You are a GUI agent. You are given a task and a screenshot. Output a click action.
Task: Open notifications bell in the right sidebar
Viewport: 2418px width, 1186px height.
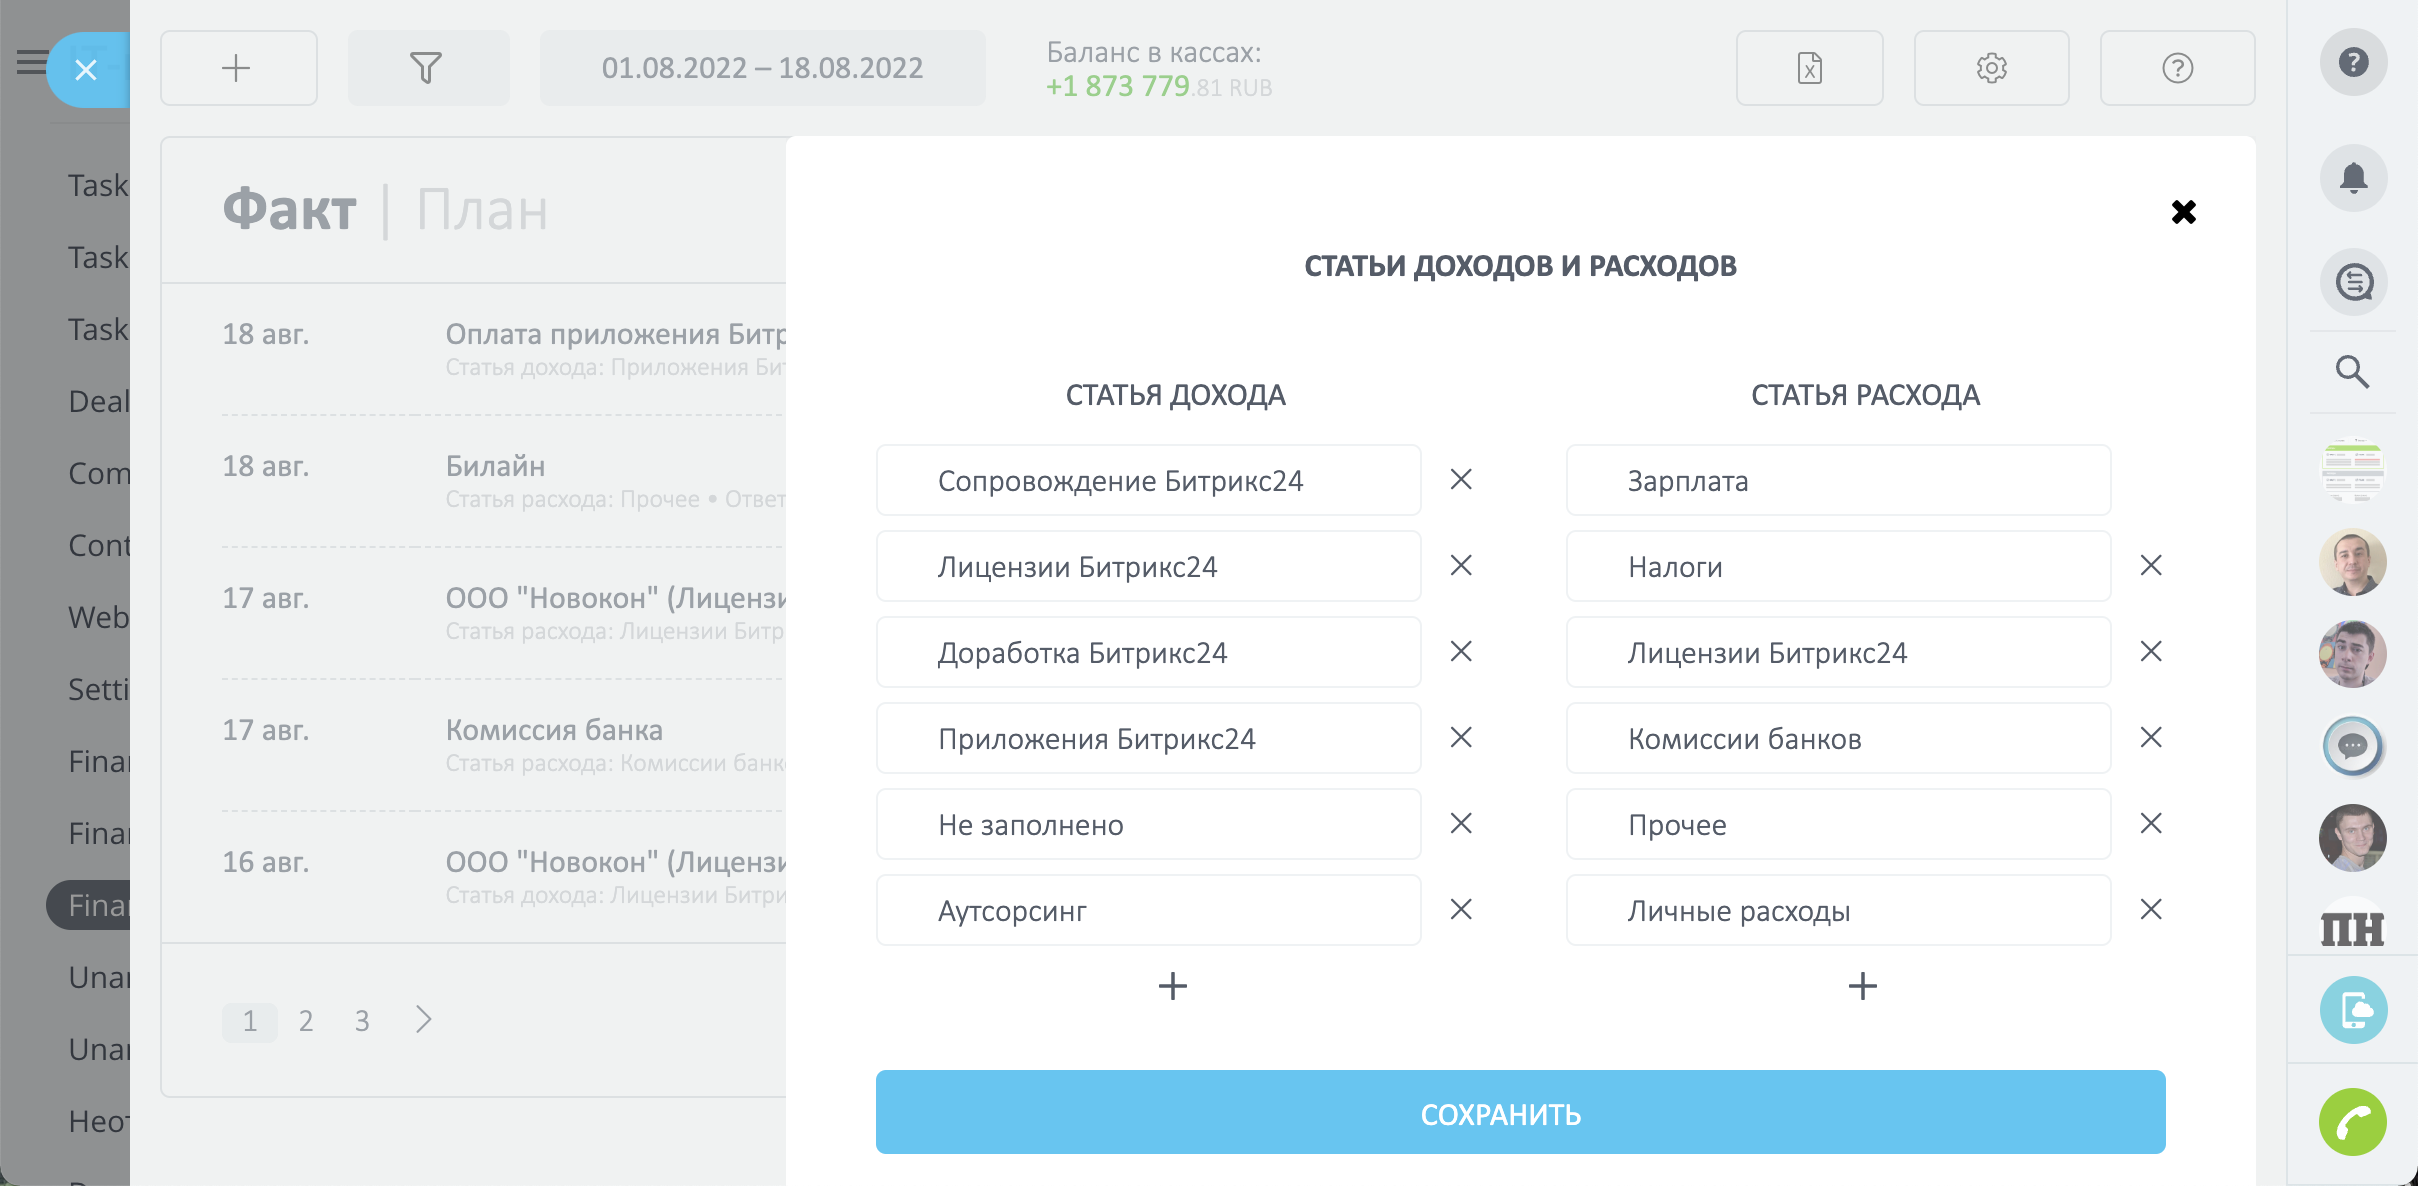(2353, 178)
